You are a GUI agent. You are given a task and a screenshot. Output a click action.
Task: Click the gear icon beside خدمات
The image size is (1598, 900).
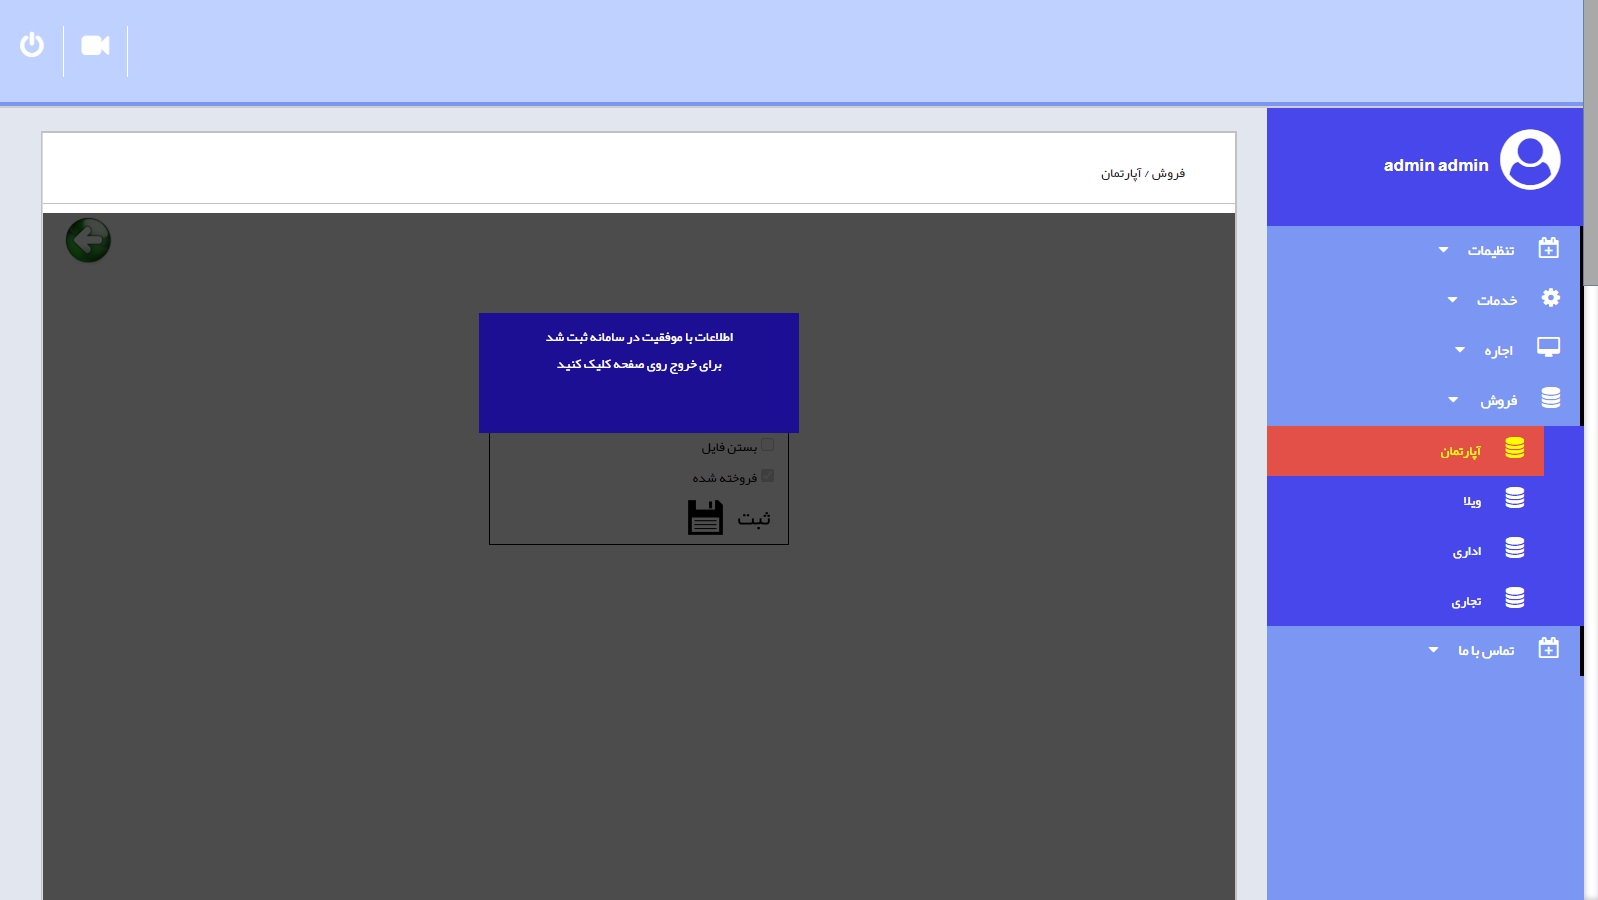point(1550,298)
